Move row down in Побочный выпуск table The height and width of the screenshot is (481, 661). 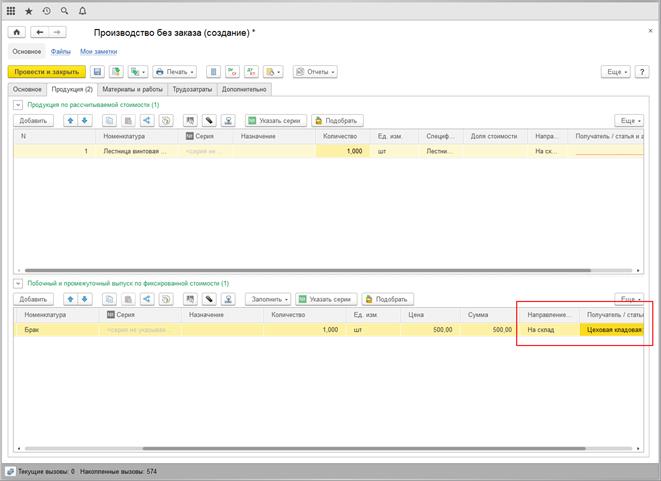85,299
